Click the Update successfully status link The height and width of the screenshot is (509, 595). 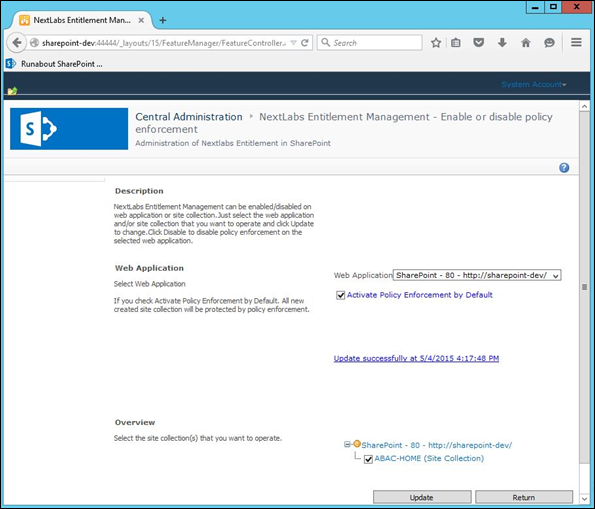click(416, 358)
